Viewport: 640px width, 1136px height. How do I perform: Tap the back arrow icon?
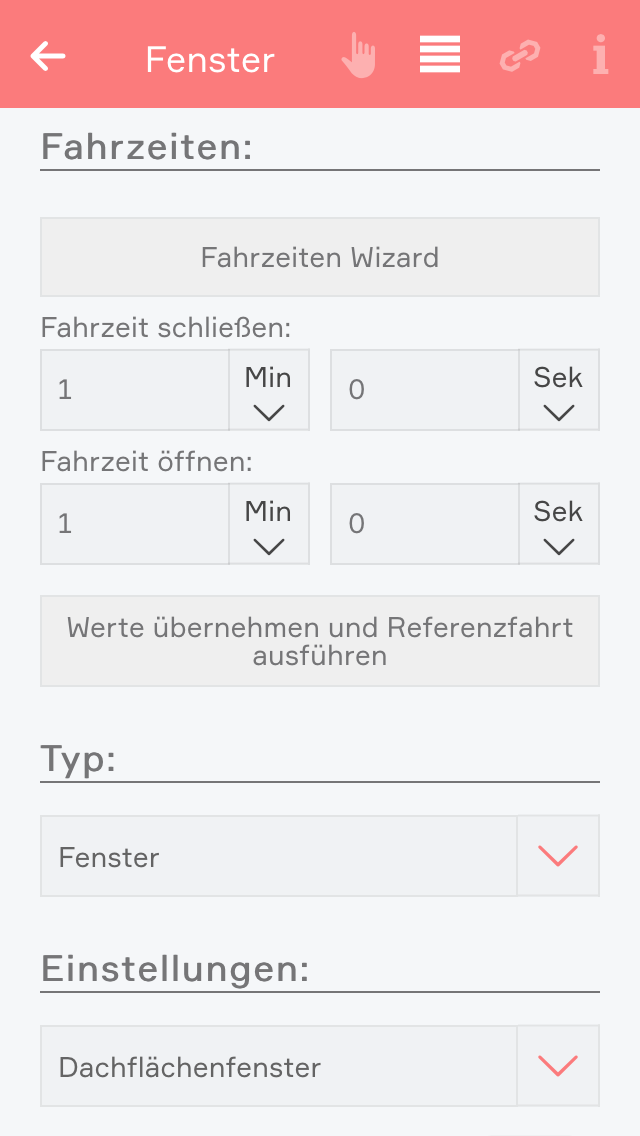pos(48,56)
